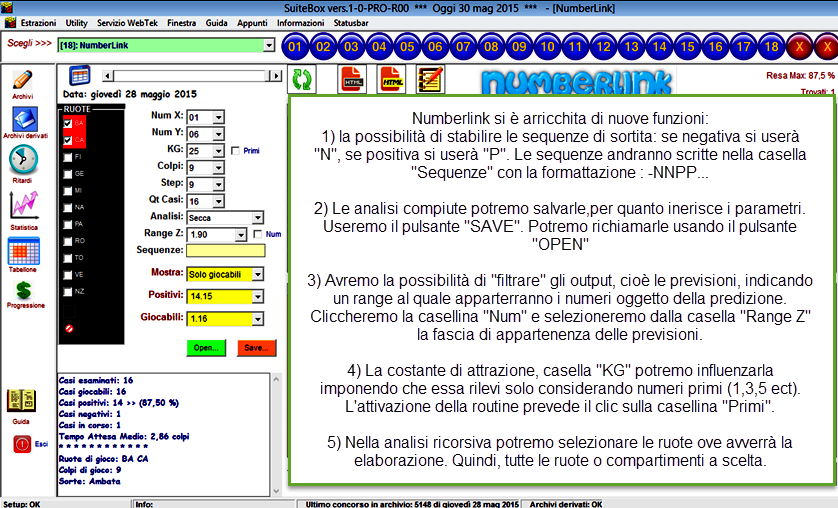Image resolution: width=838 pixels, height=508 pixels.
Task: Click the green refresh arrows icon
Action: tap(302, 79)
